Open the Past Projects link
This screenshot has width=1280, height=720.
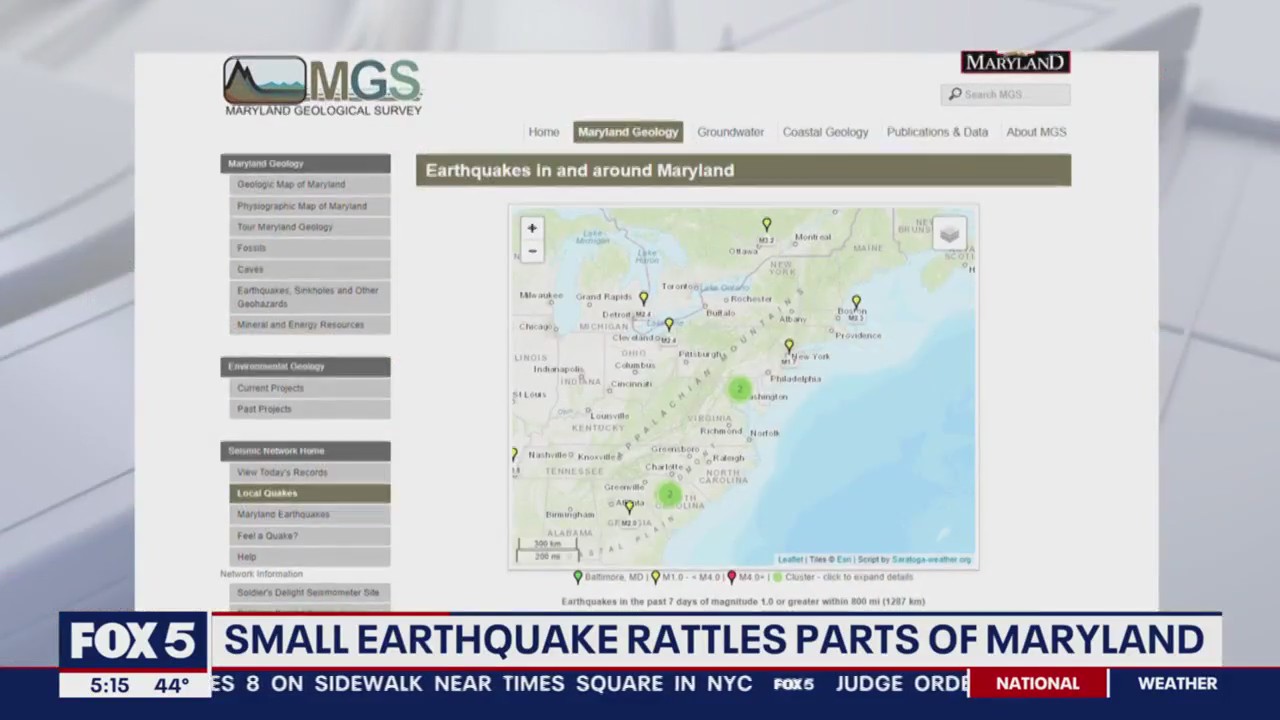point(310,409)
